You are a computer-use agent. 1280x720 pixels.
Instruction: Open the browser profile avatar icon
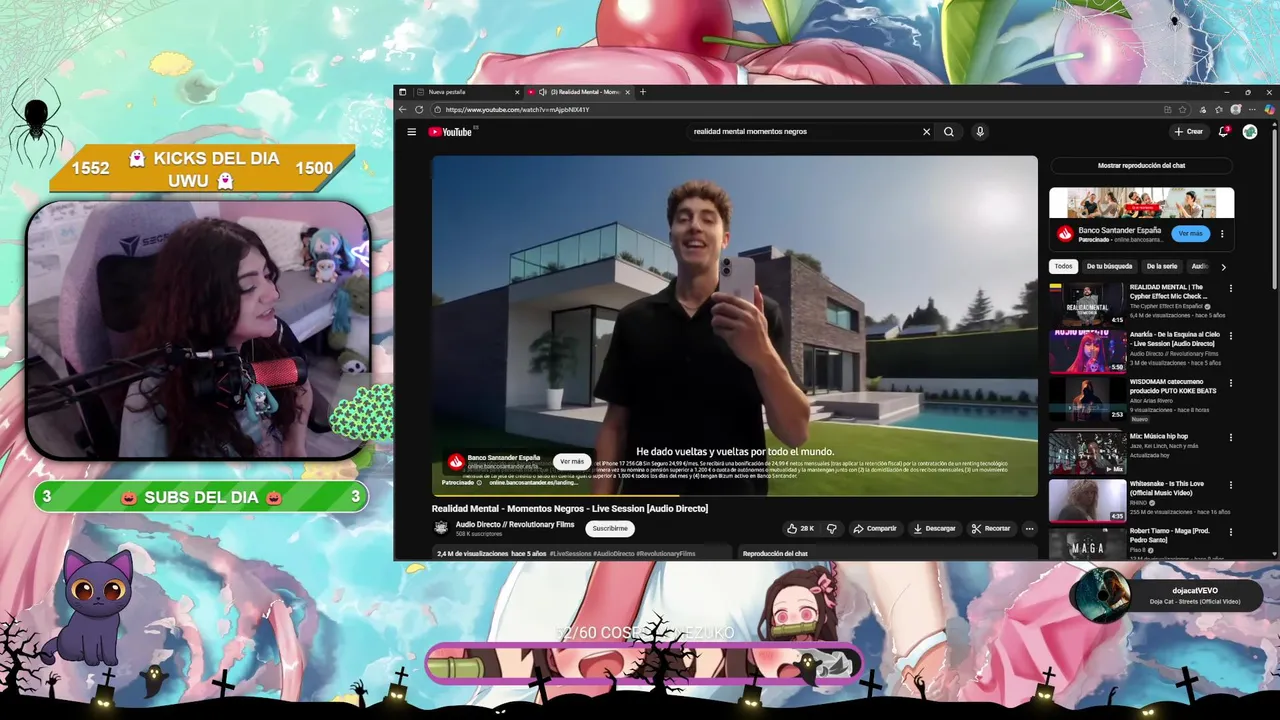point(1236,110)
